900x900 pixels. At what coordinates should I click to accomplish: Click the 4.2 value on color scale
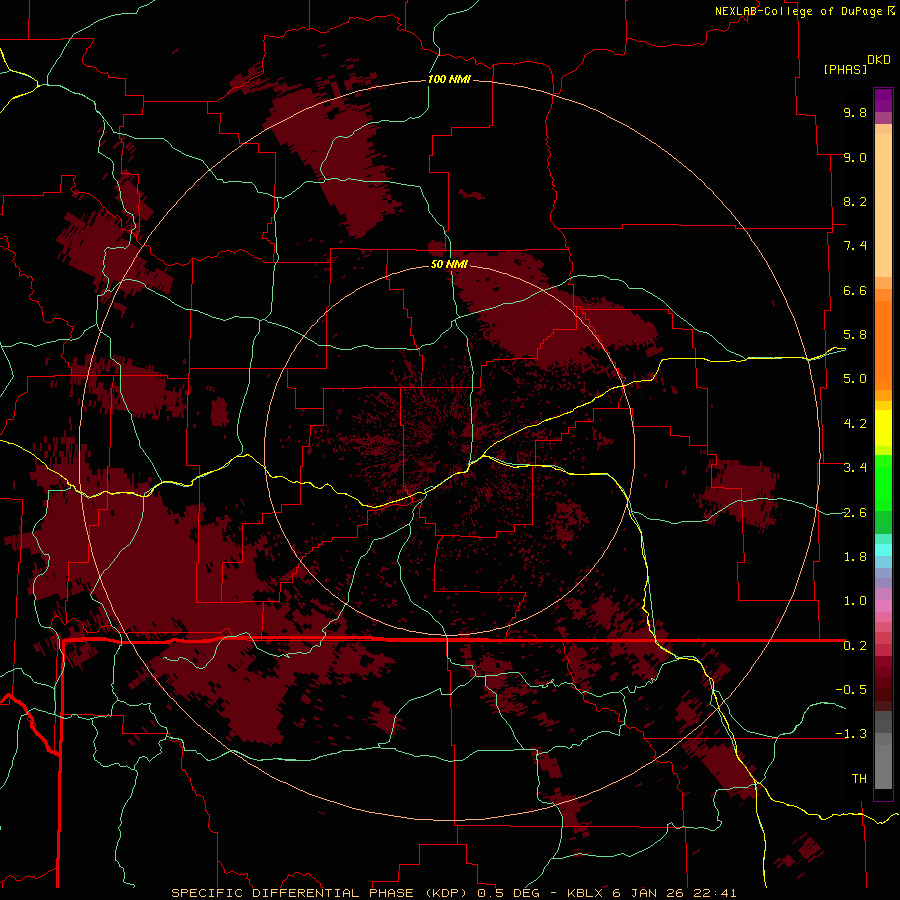tap(855, 424)
